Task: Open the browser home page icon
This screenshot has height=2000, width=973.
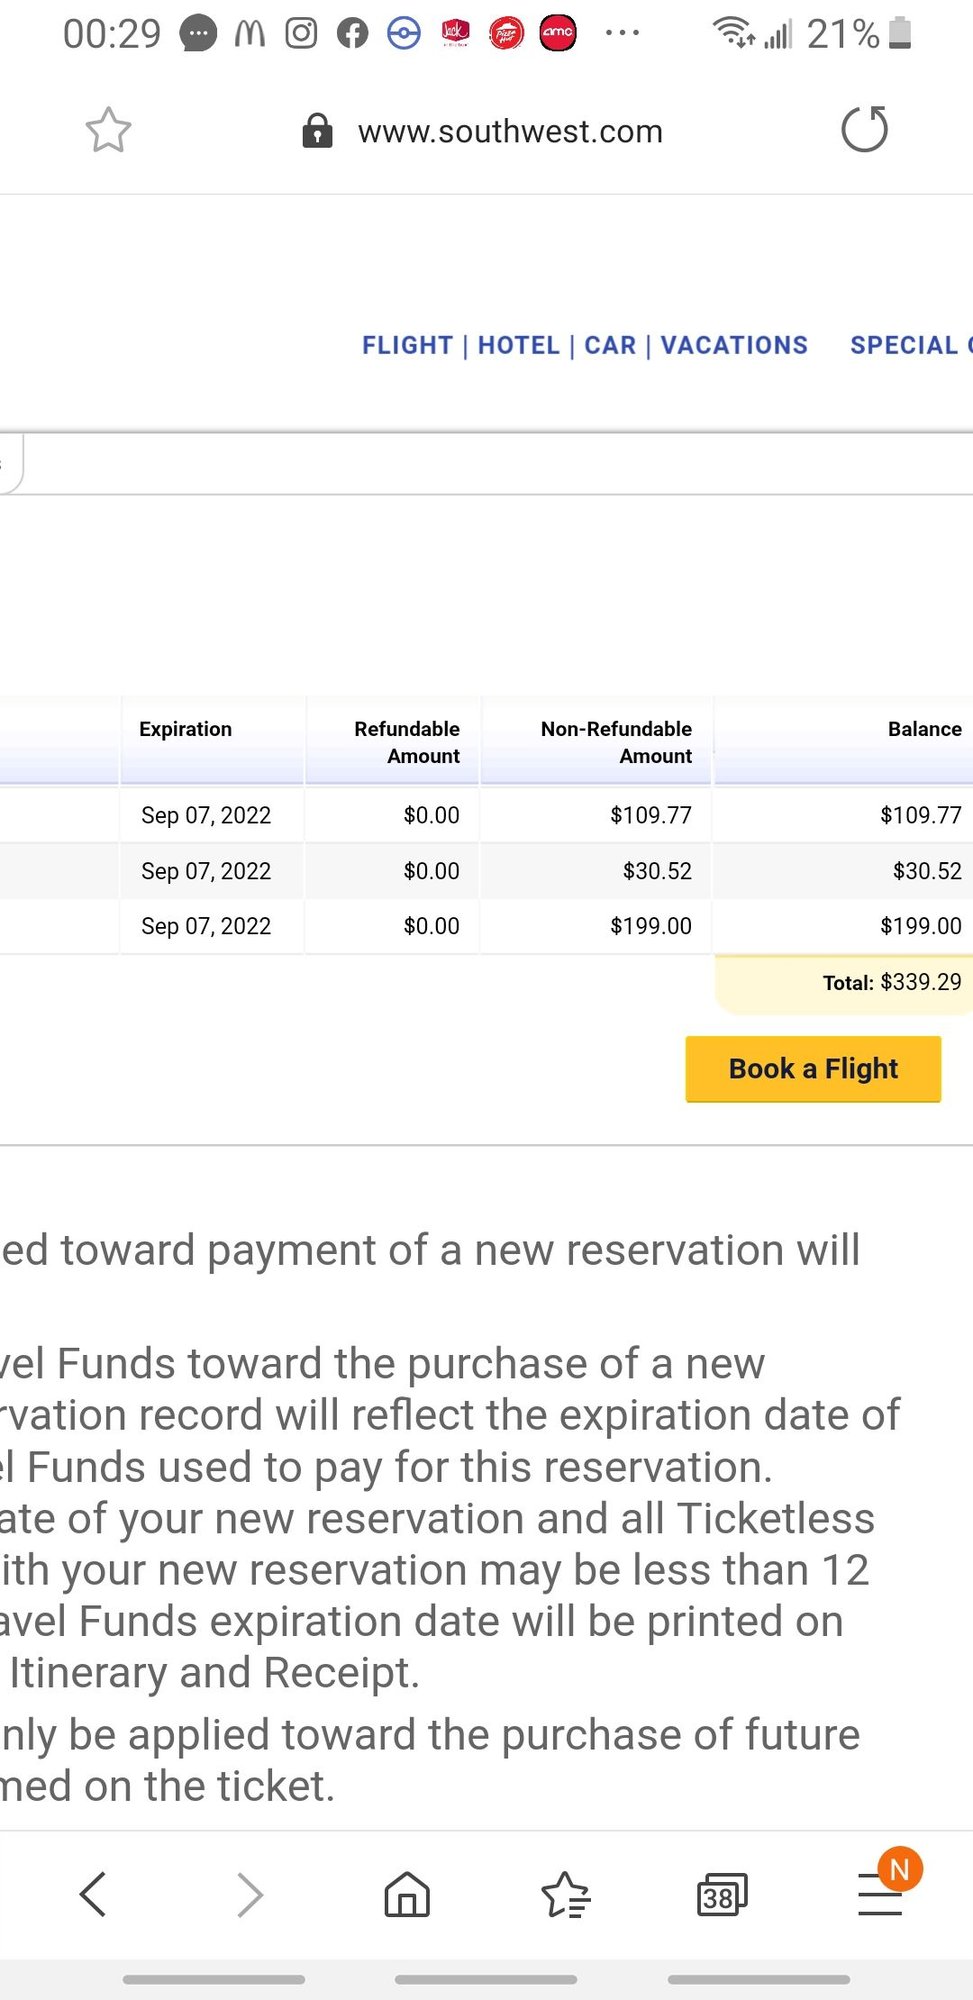Action: pos(407,1893)
